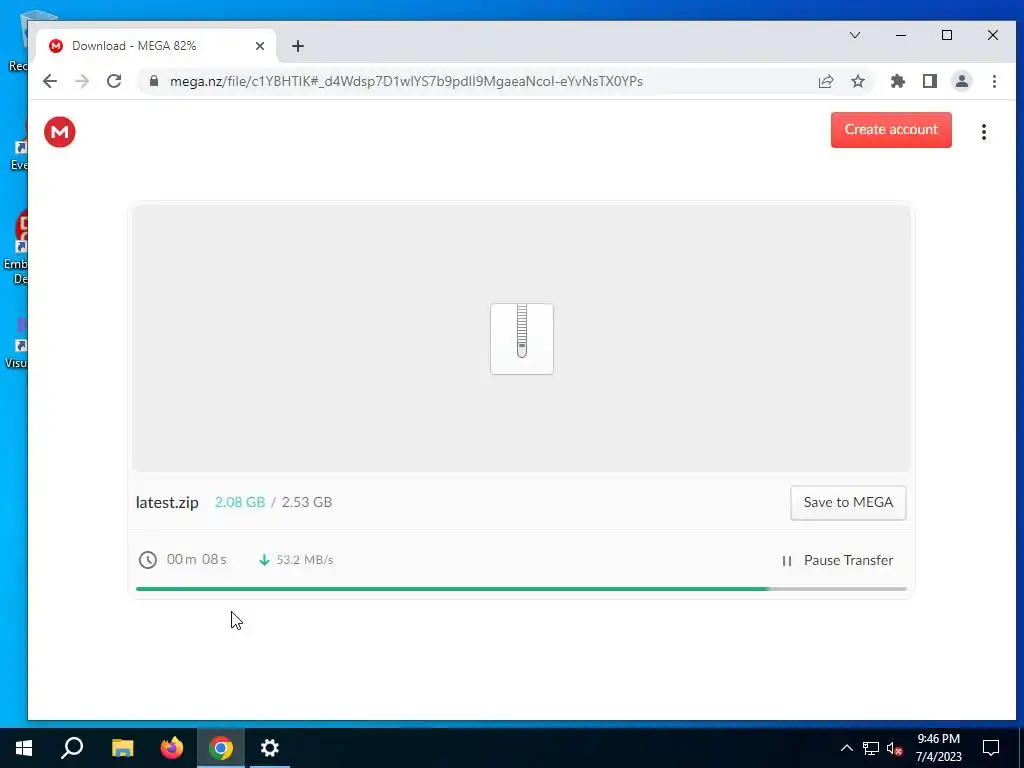Go back in Chrome

[50, 81]
